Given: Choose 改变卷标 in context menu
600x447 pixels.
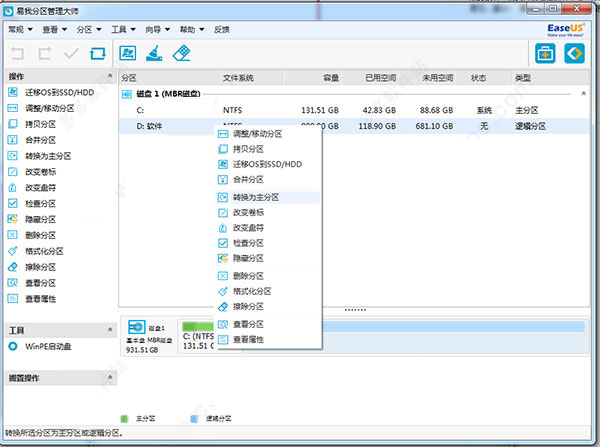Looking at the screenshot, I should click(x=268, y=212).
